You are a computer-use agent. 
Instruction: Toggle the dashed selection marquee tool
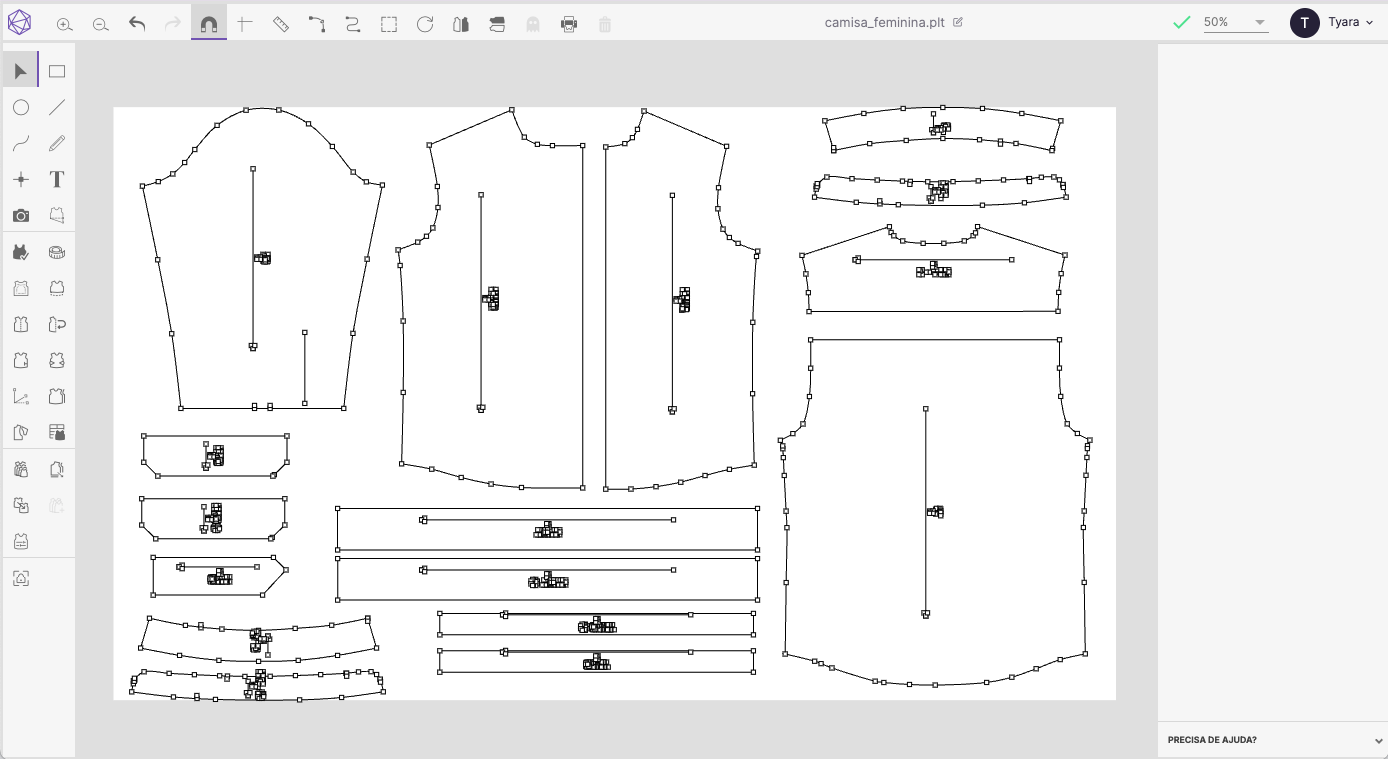click(x=389, y=24)
